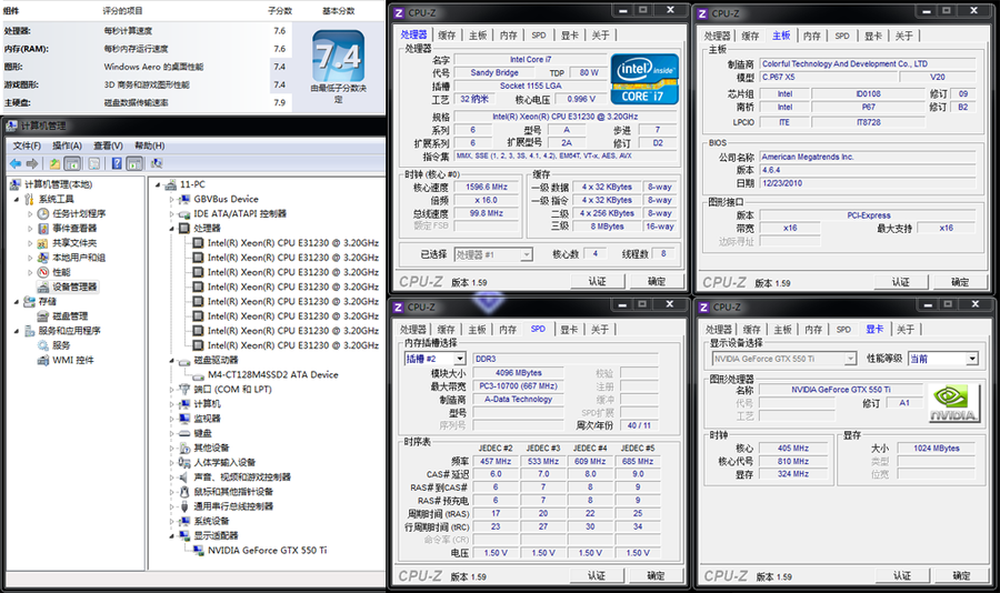Click the 性能 performance monitor icon
The width and height of the screenshot is (1000, 593).
[43, 272]
